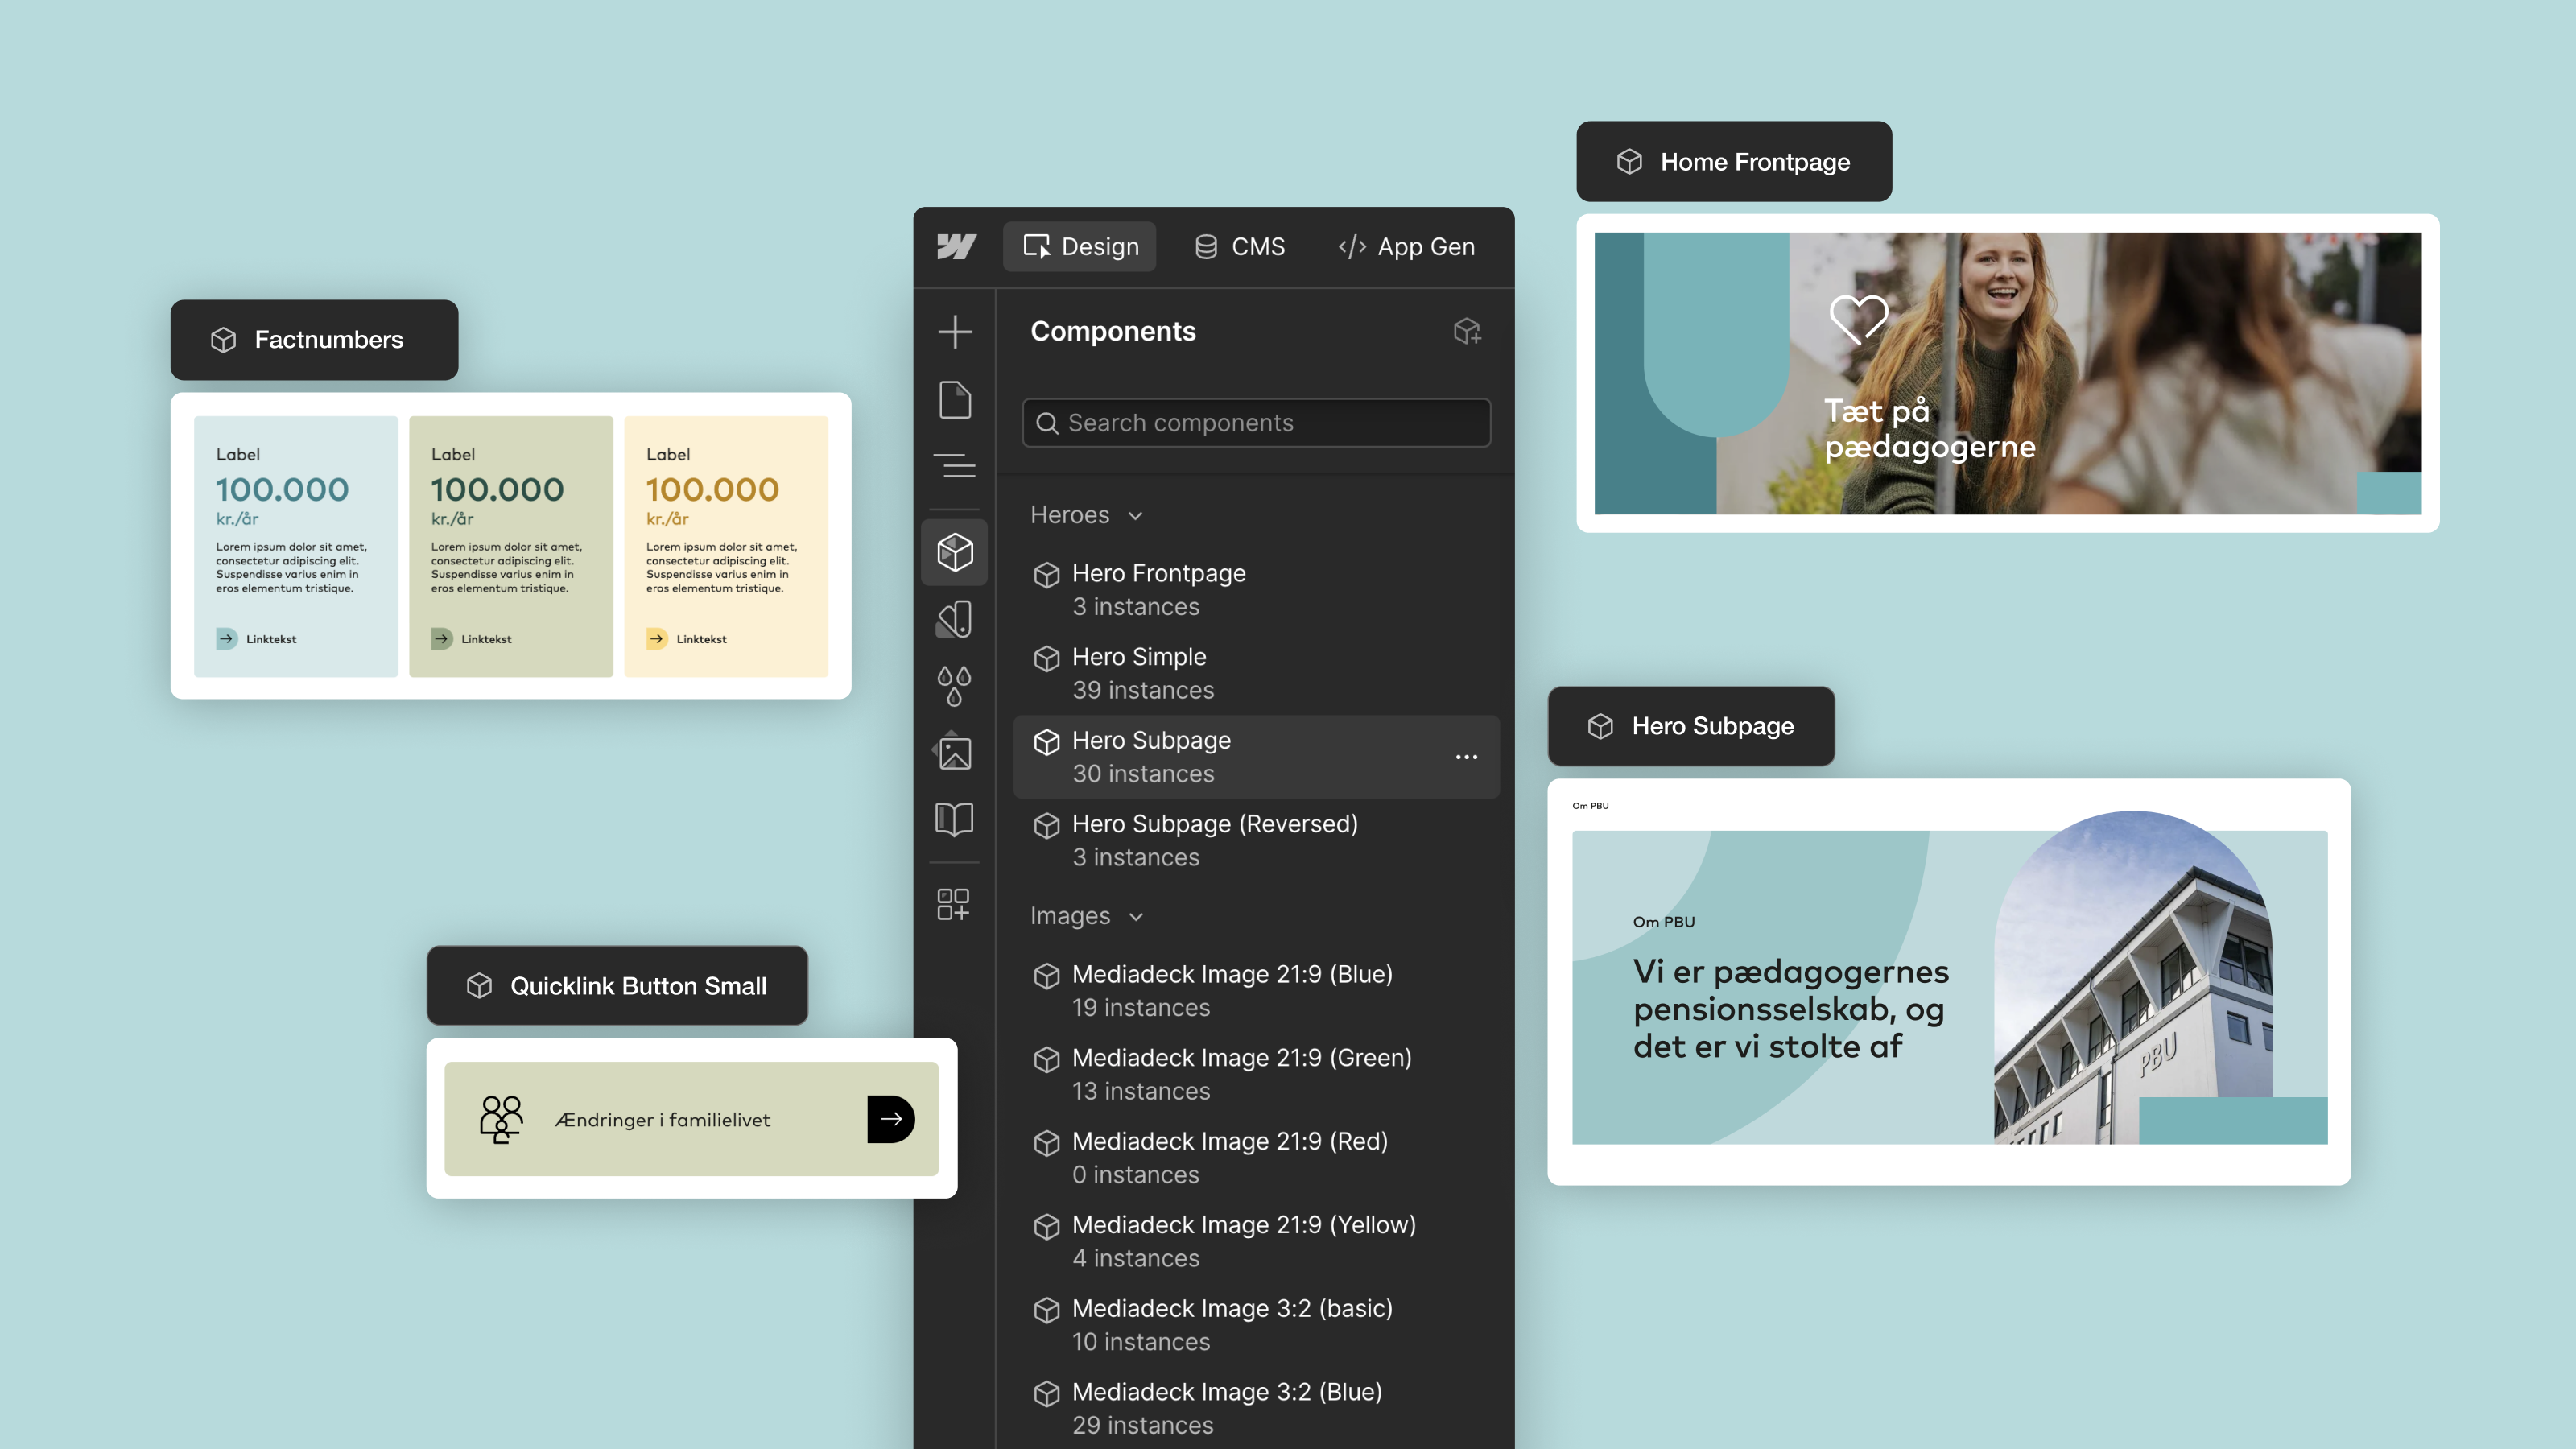Open the Pages panel icon
2576x1449 pixels.
click(x=955, y=400)
